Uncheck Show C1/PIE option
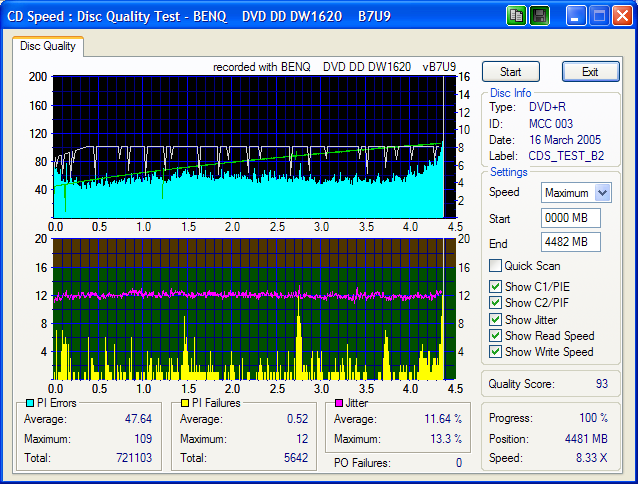This screenshot has height=484, width=638. click(495, 288)
